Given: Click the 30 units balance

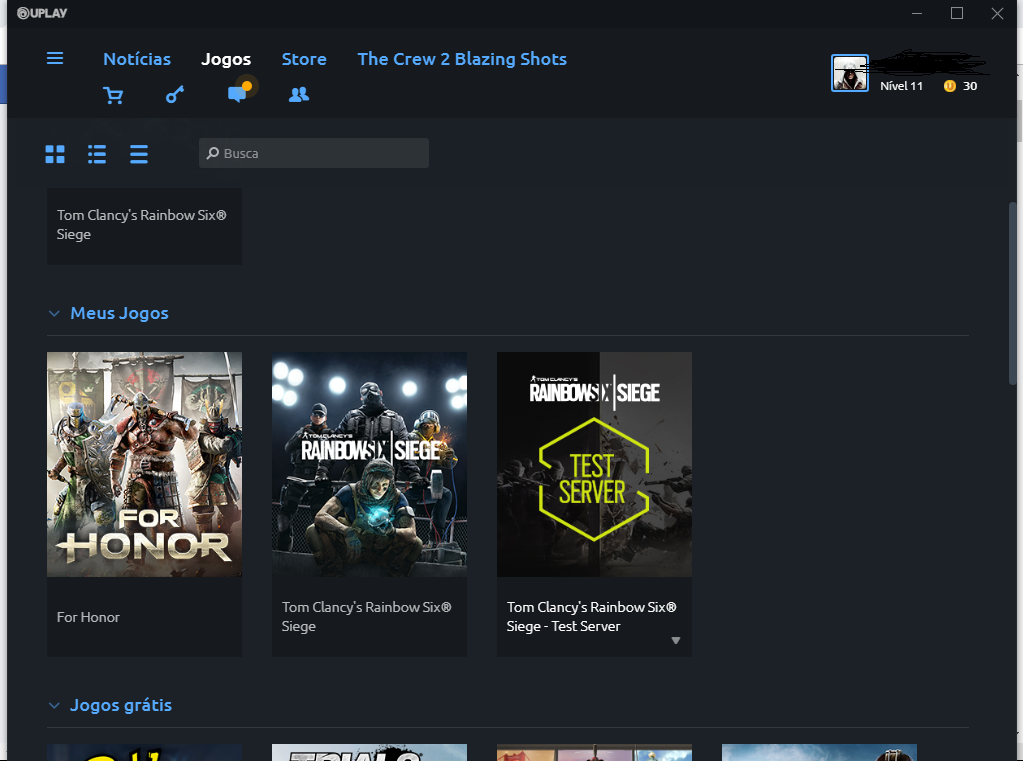Looking at the screenshot, I should [970, 86].
